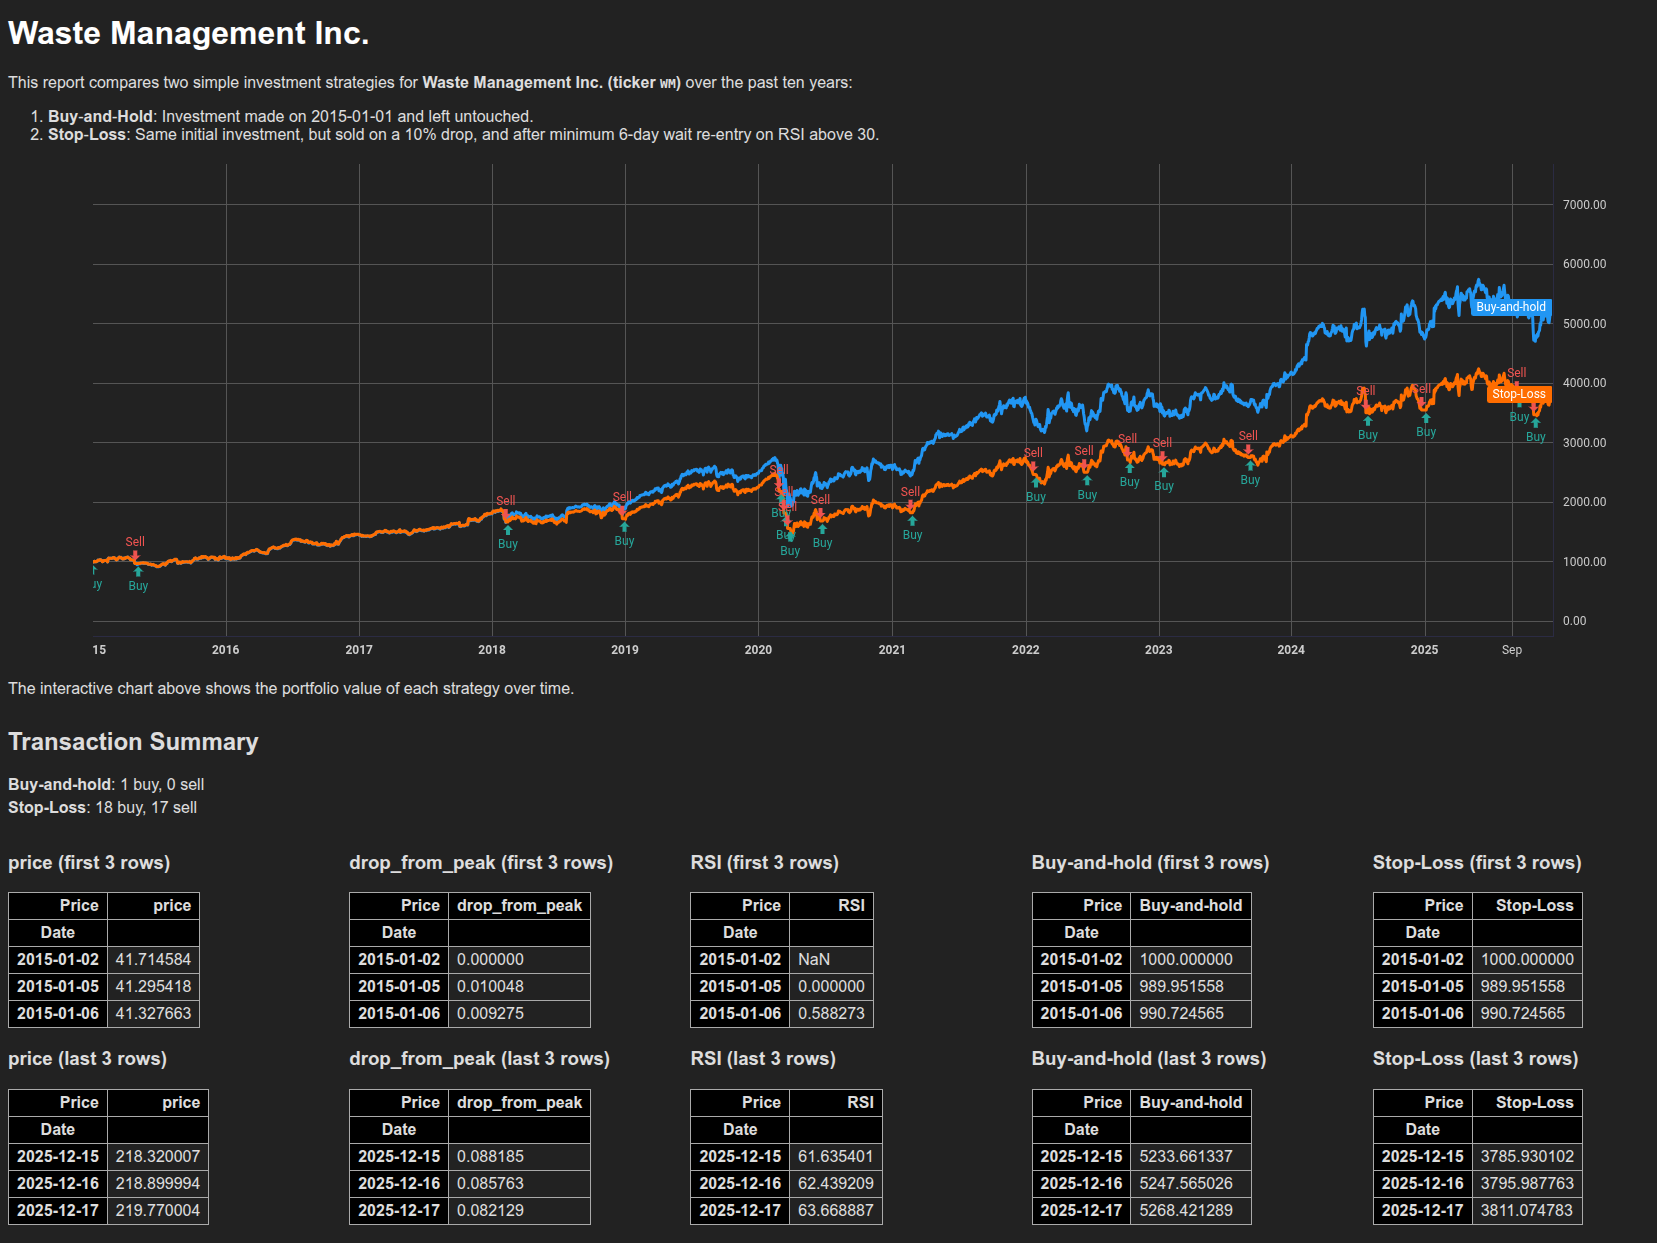Toggle the Stop-Loss series via its legend label
Image resolution: width=1657 pixels, height=1243 pixels.
click(x=1518, y=395)
